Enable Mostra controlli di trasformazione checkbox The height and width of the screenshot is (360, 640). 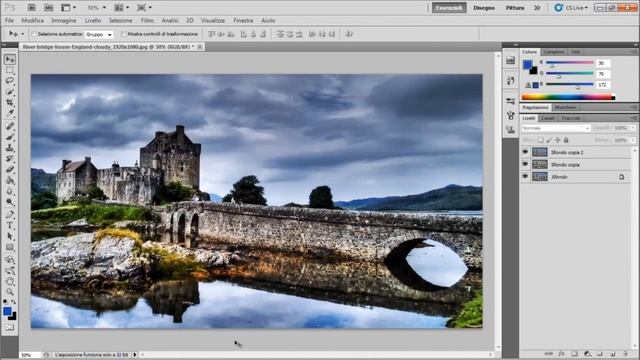tap(124, 34)
